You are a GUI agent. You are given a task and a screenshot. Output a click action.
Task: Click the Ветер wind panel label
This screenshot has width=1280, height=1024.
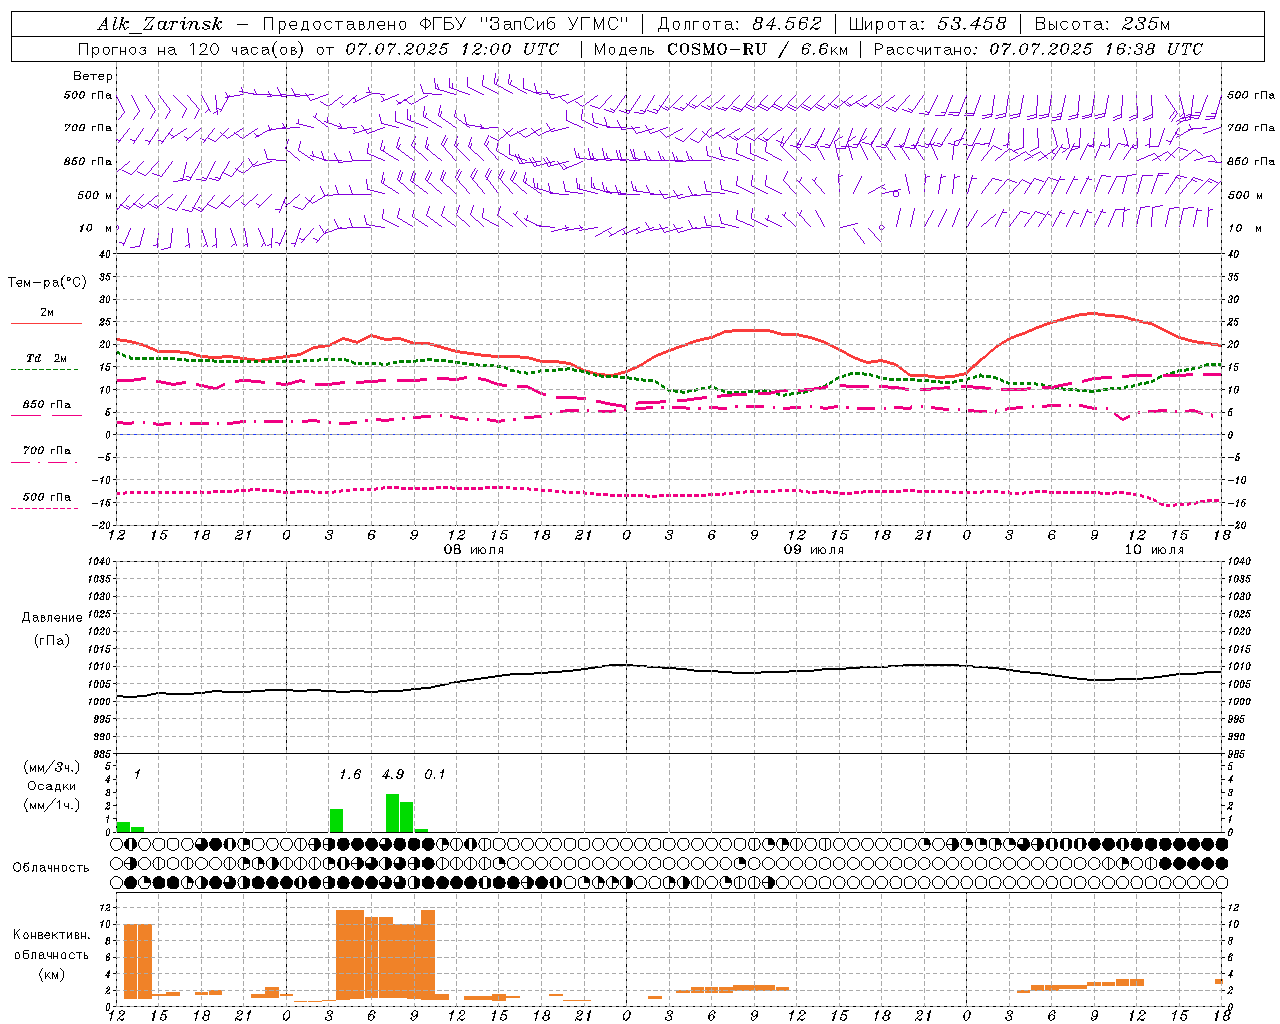point(93,76)
